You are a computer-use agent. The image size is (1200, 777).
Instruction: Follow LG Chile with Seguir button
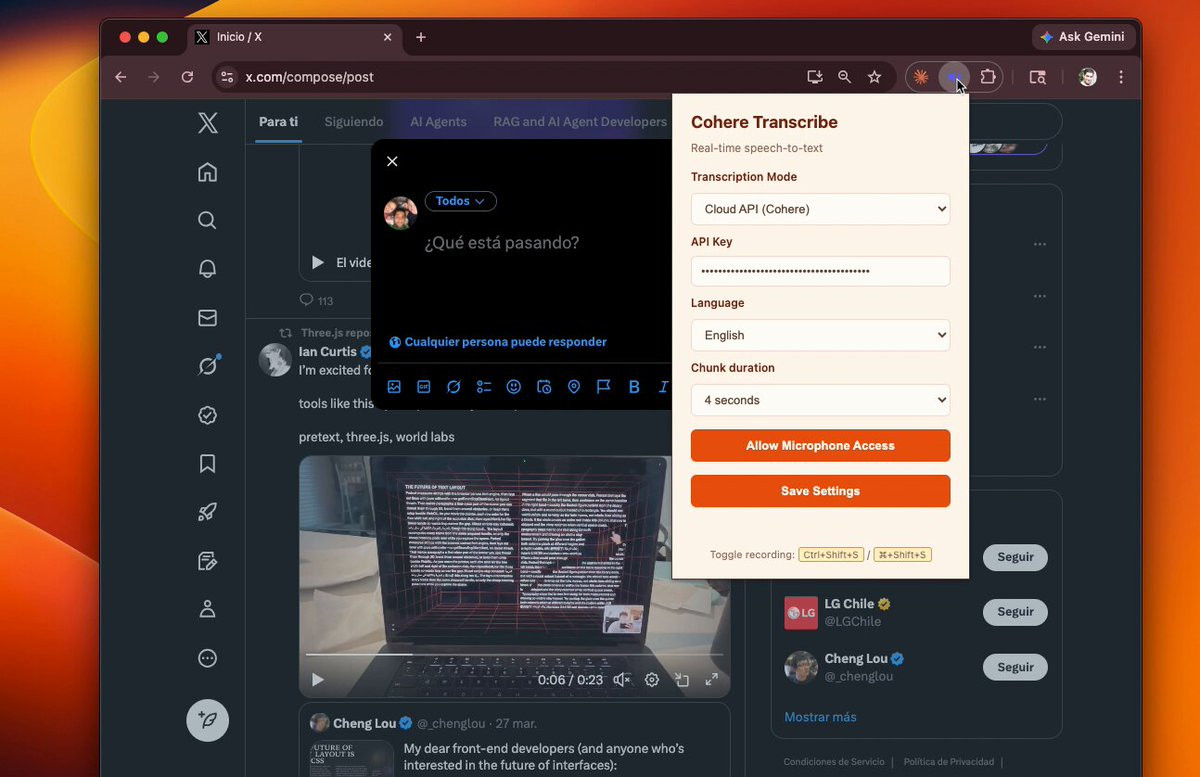1015,612
